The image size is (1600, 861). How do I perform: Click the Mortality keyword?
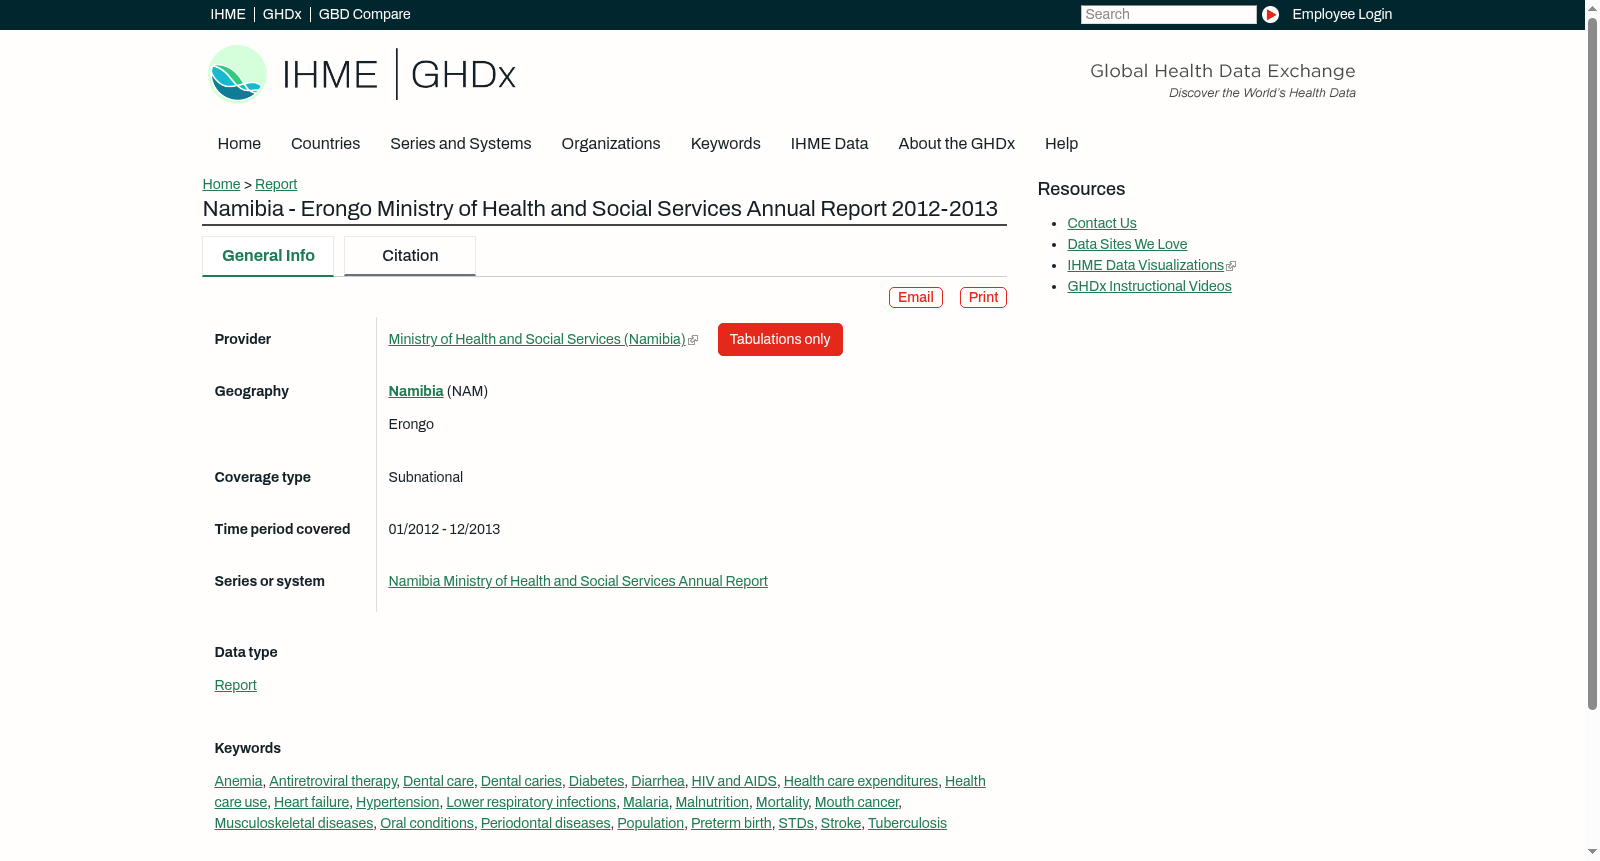click(x=782, y=803)
